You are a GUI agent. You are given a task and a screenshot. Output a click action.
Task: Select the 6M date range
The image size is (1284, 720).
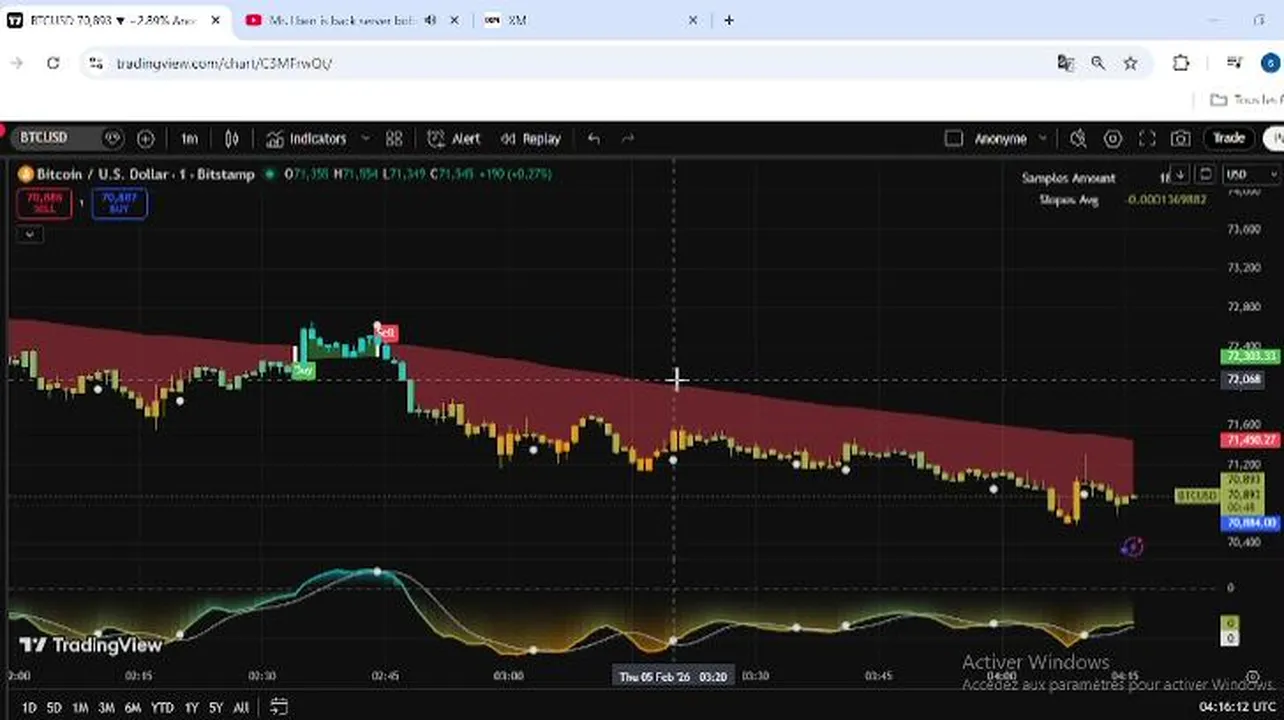coord(132,707)
